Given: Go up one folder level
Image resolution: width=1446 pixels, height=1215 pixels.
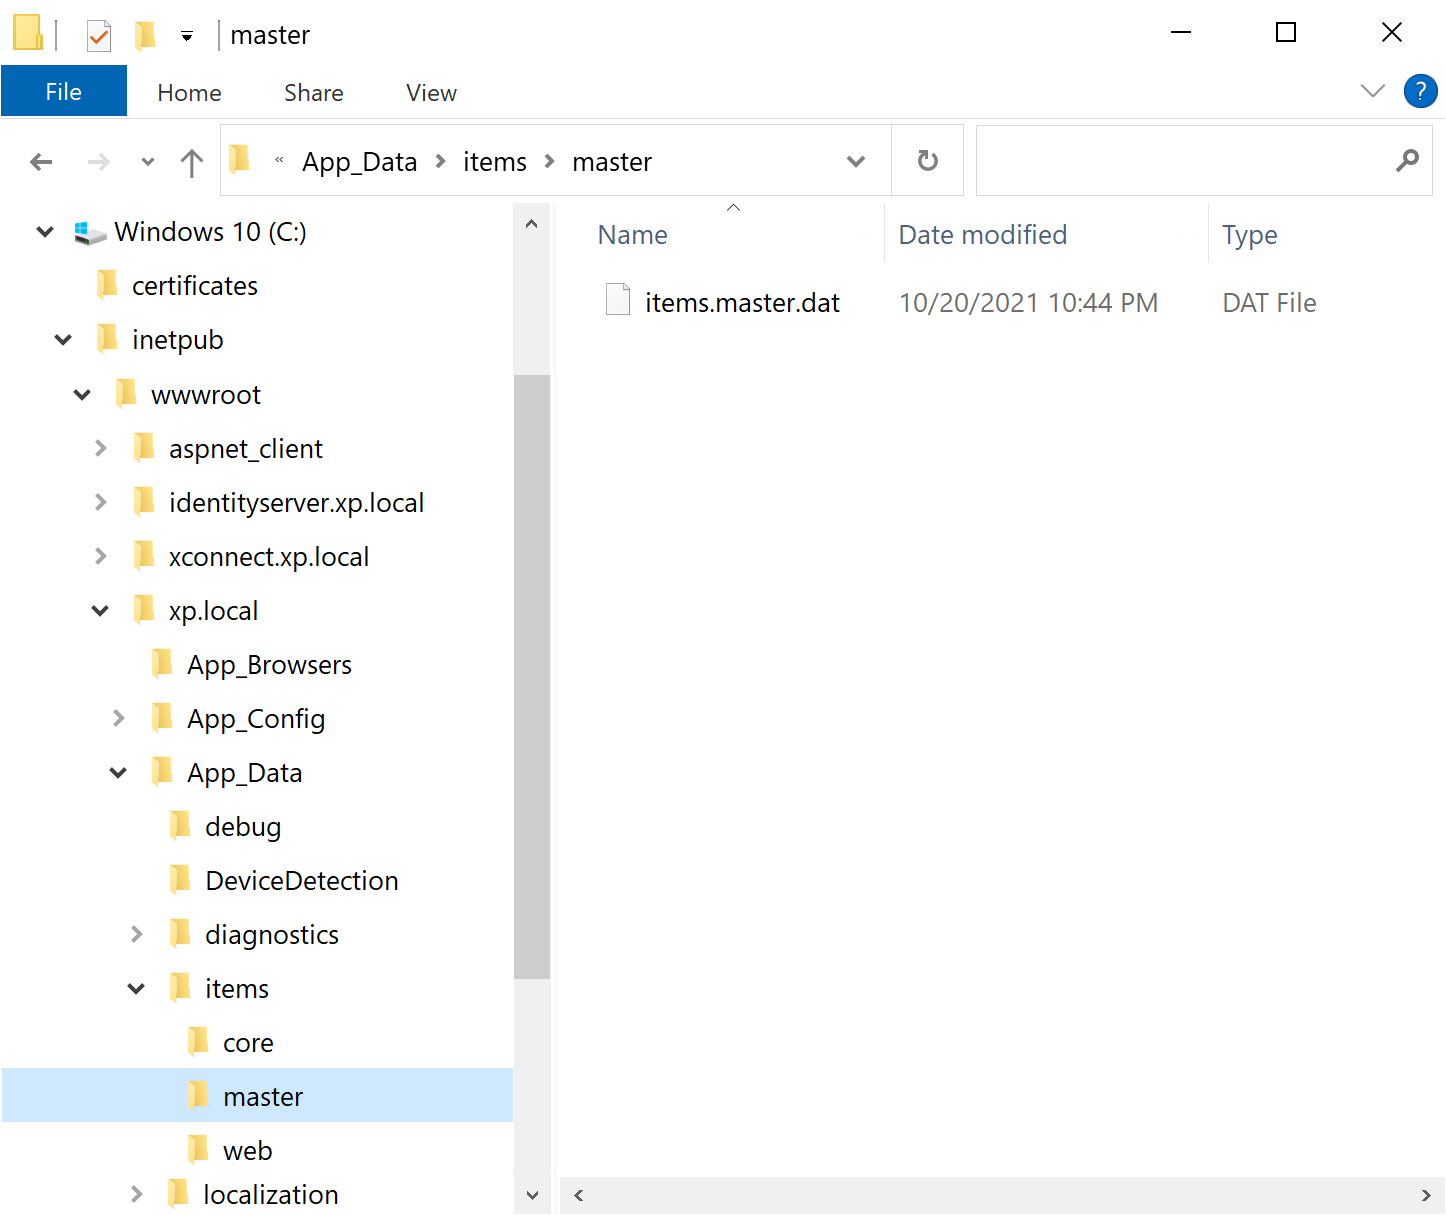Looking at the screenshot, I should (191, 162).
